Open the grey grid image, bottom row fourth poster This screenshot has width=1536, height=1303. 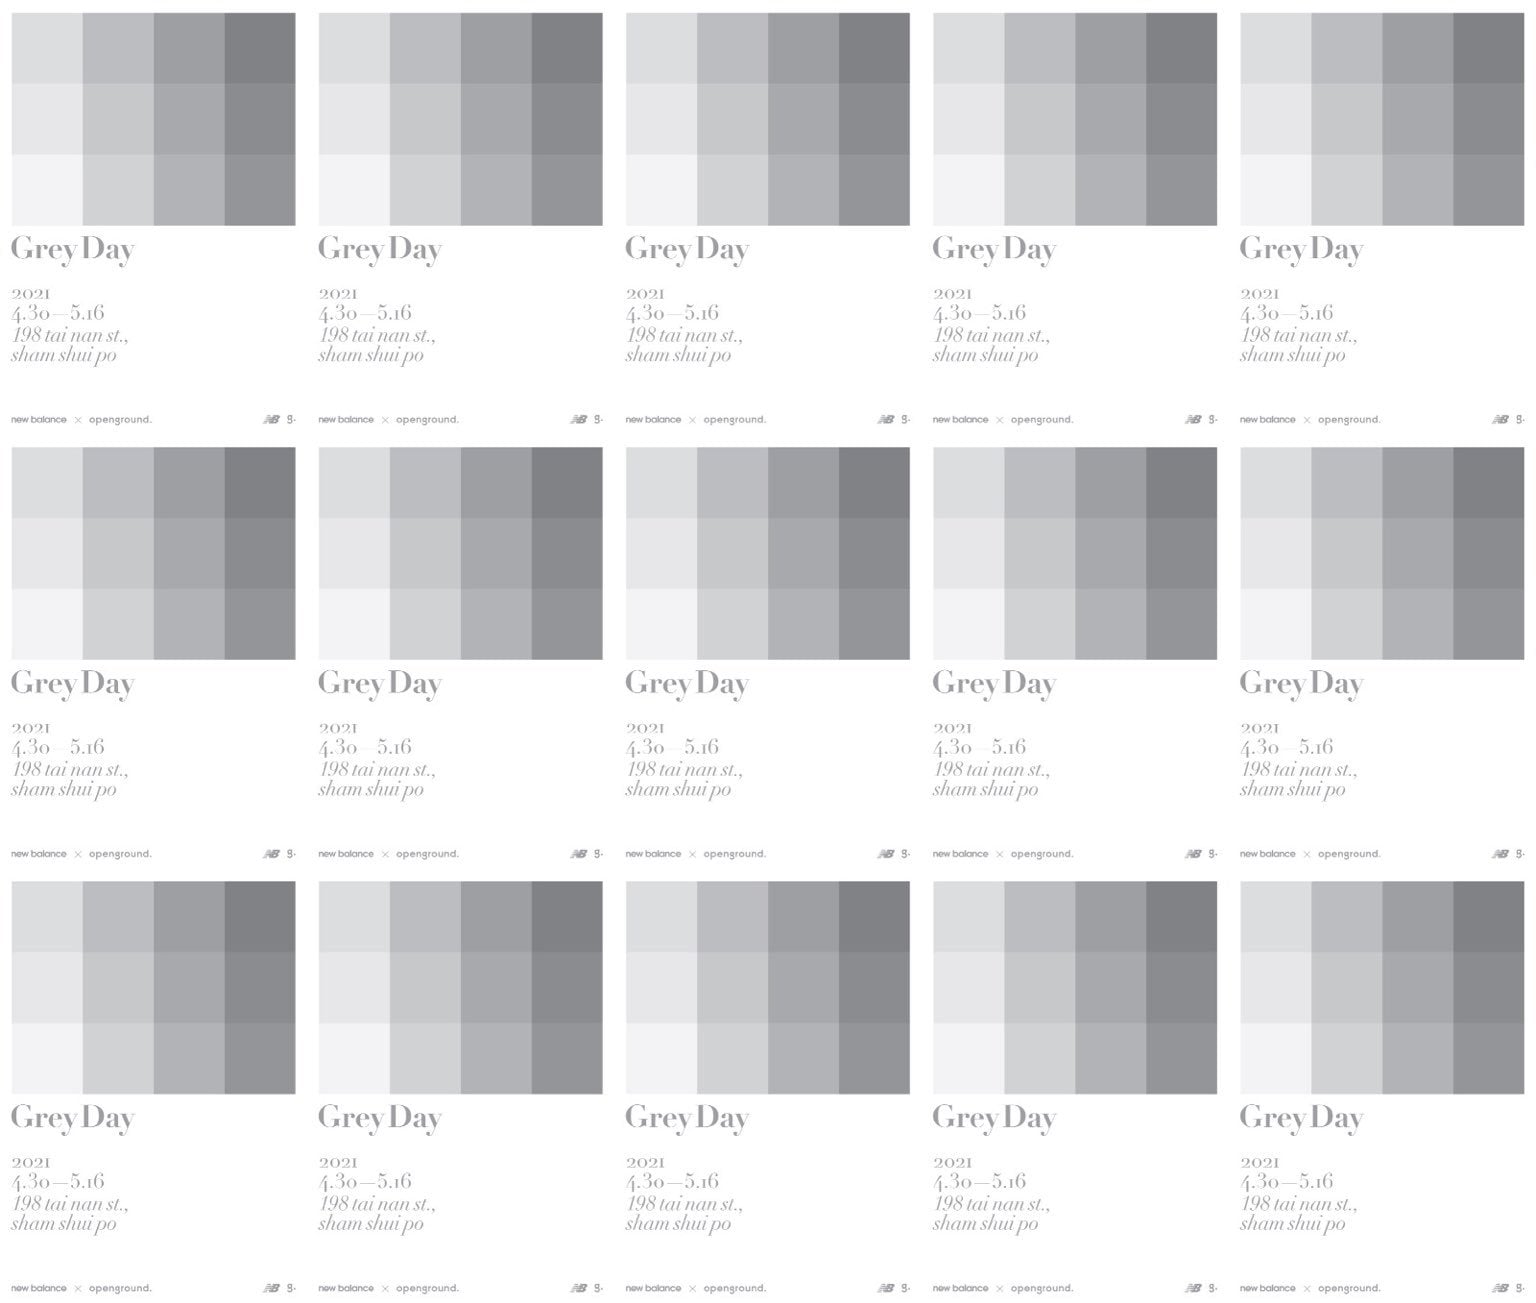point(1074,987)
